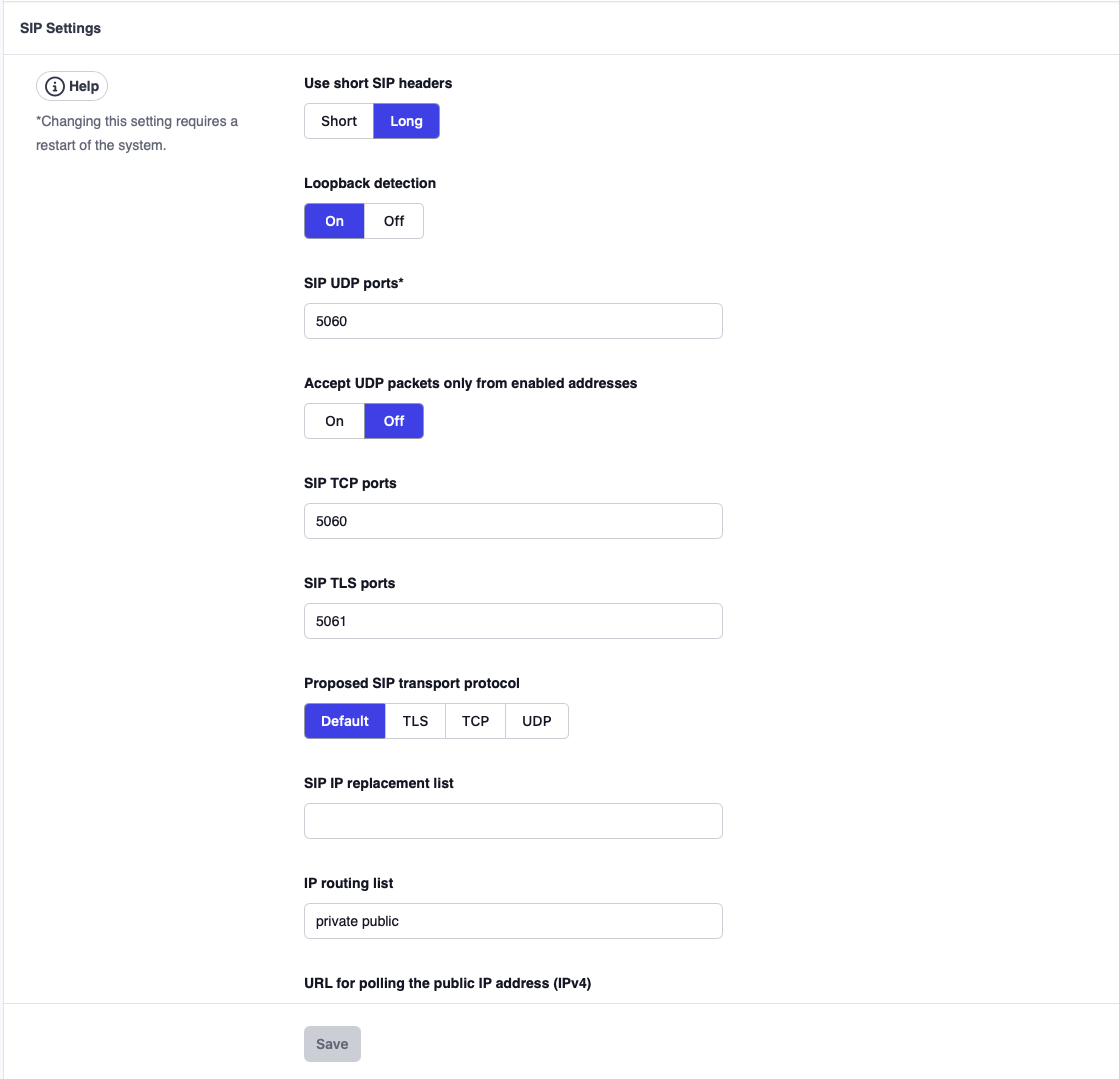Click the SIP IP replacement list field
Screen dimensions: 1119x1079
pyautogui.click(x=513, y=821)
